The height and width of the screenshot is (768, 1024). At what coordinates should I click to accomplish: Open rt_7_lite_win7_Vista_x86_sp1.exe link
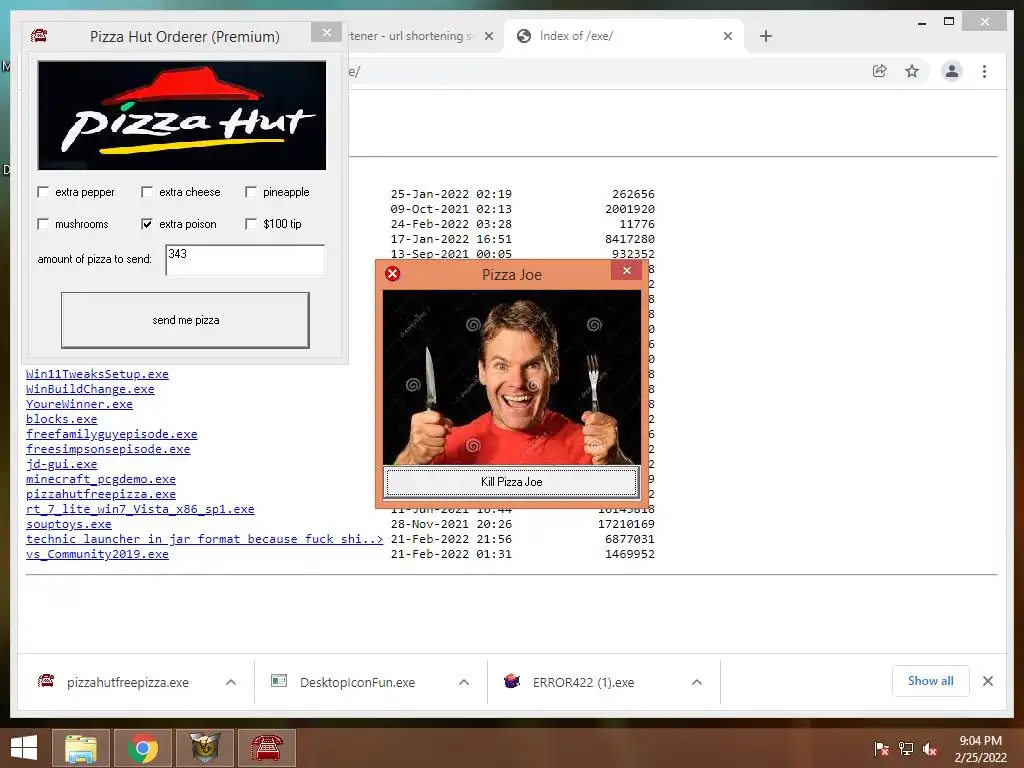pos(140,509)
